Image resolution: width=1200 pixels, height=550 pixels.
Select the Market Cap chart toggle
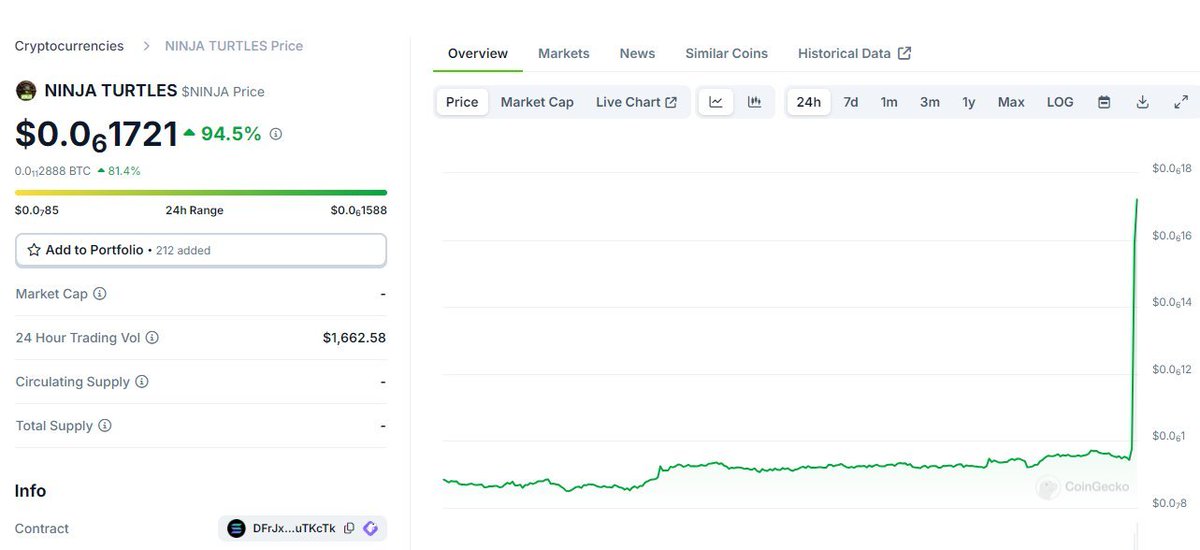click(537, 102)
